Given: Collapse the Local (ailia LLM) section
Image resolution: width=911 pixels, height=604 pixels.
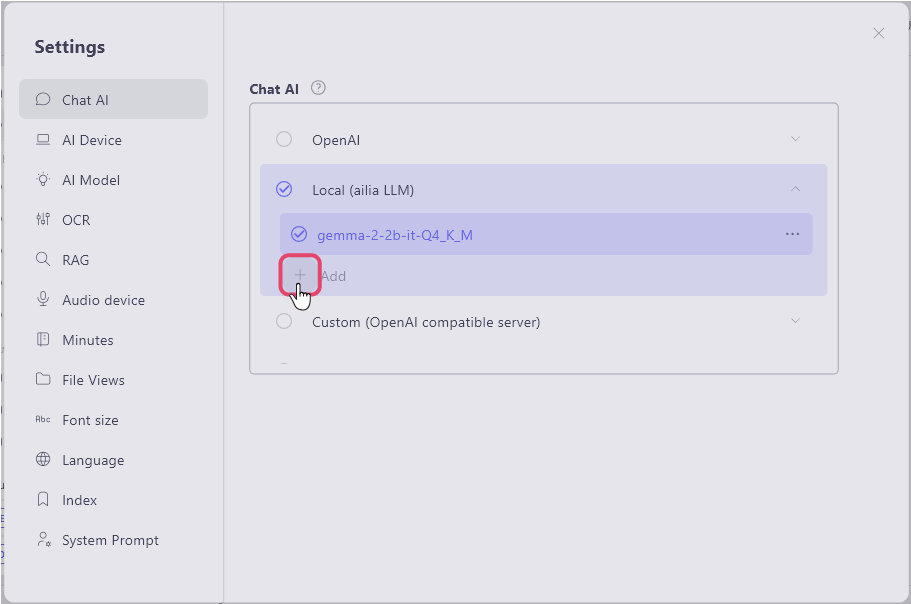Looking at the screenshot, I should pyautogui.click(x=796, y=189).
